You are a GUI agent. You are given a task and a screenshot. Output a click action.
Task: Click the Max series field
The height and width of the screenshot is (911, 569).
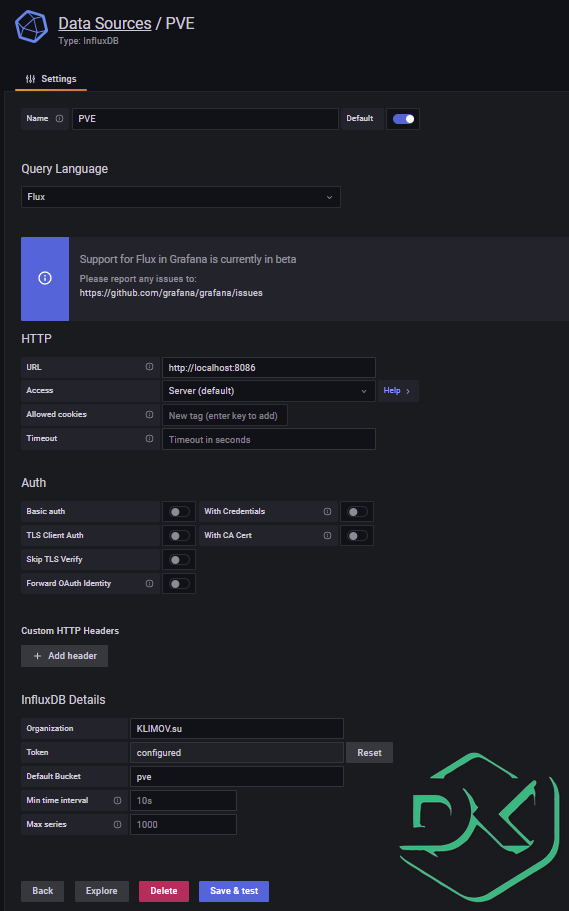click(184, 824)
